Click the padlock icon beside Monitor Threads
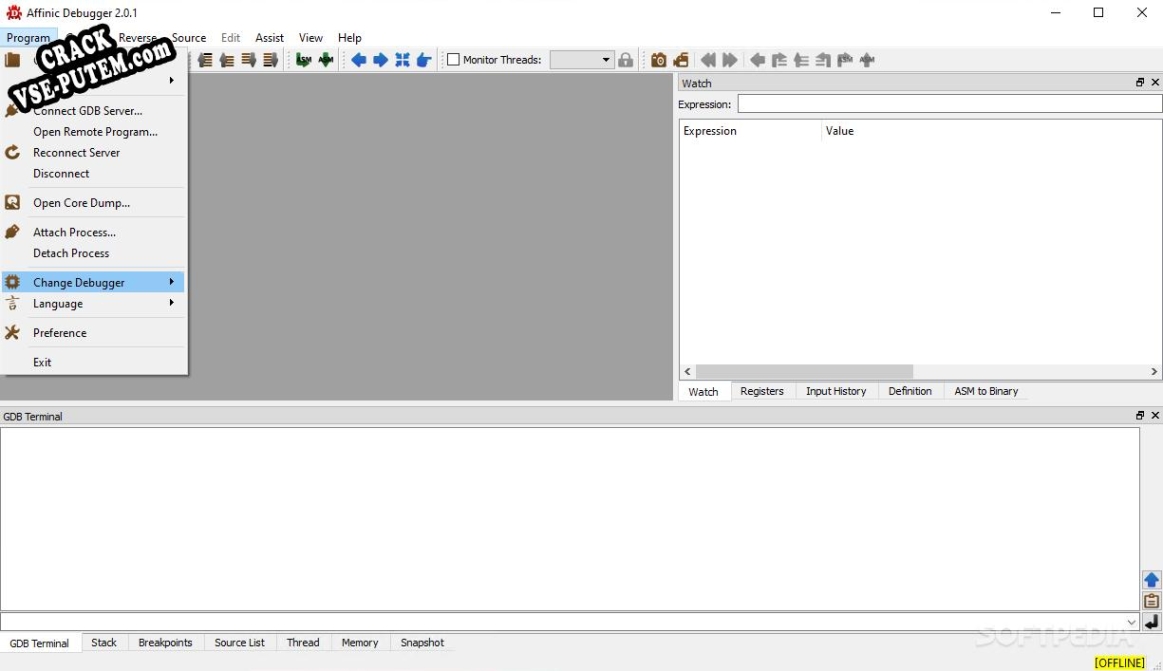 coord(625,60)
